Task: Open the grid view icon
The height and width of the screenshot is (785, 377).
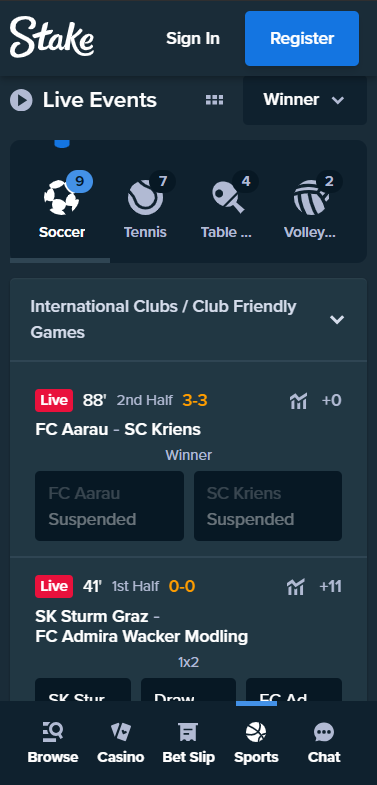Action: [x=214, y=100]
